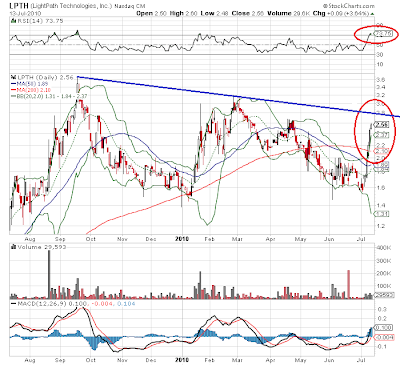The width and height of the screenshot is (400, 365).
Task: Click the Dec label under the price chart
Action: click(x=151, y=239)
